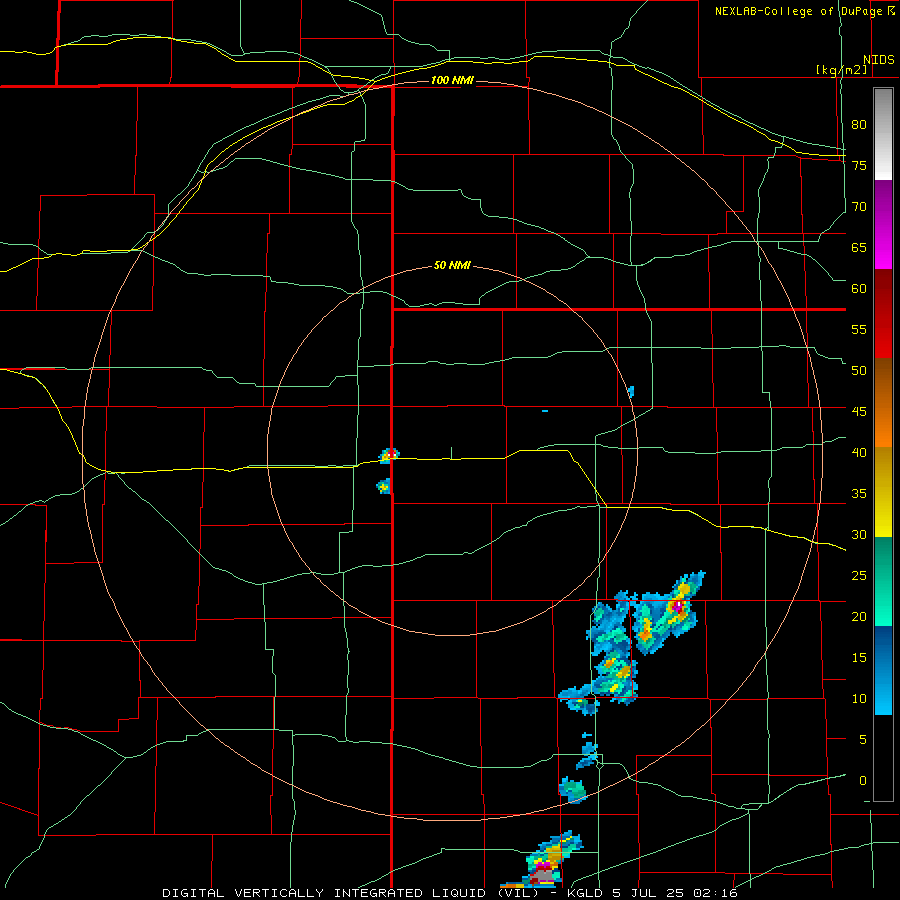
Task: Pick the yellow segment of color scale
Action: click(x=883, y=492)
